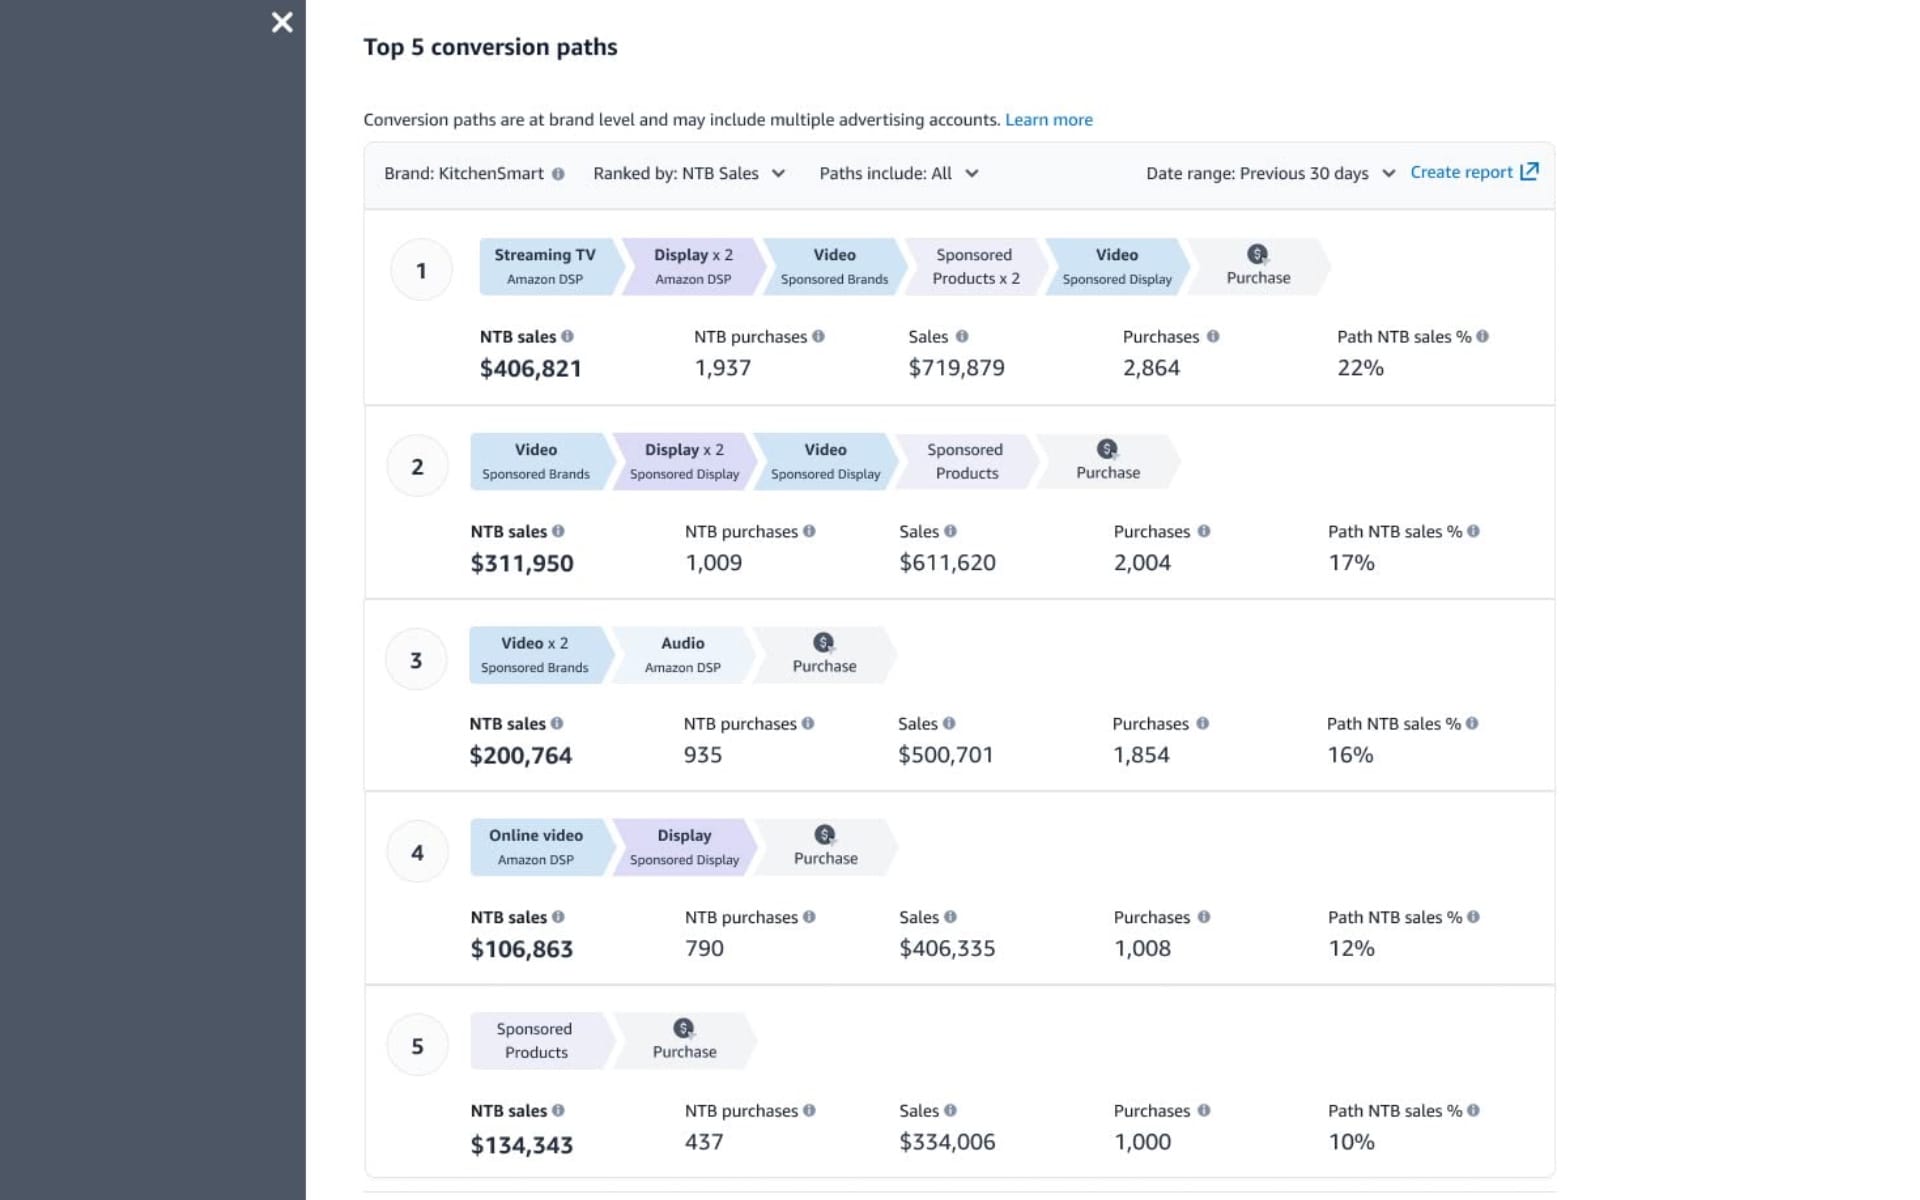This screenshot has height=1200, width=1920.
Task: Click the Purchase dollar icon ending path 5
Action: click(683, 1028)
